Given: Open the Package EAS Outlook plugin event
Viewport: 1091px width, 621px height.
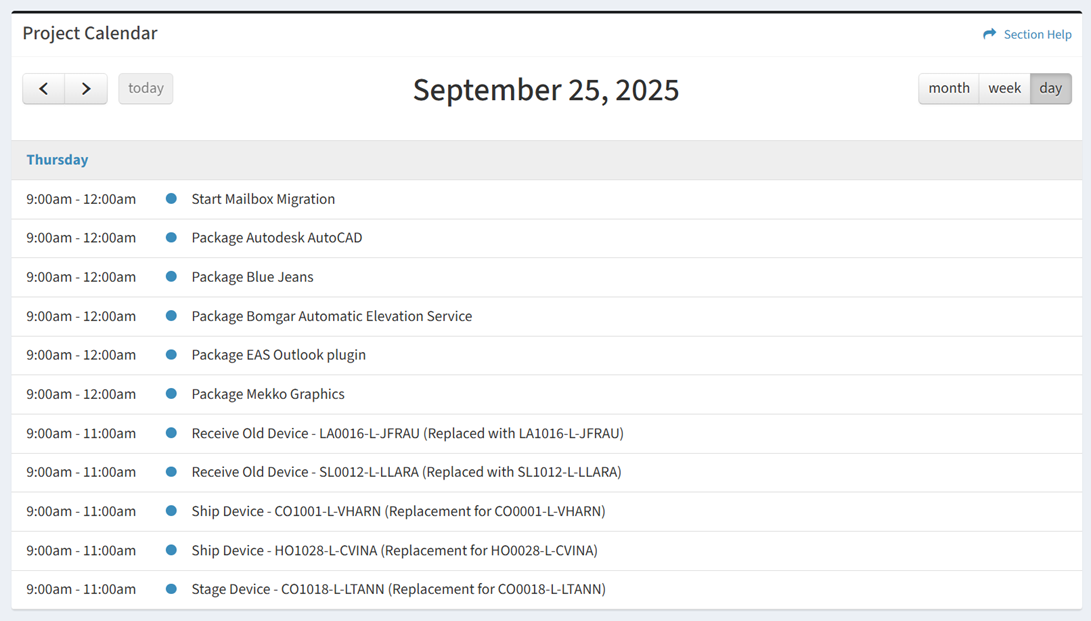Looking at the screenshot, I should coord(278,355).
